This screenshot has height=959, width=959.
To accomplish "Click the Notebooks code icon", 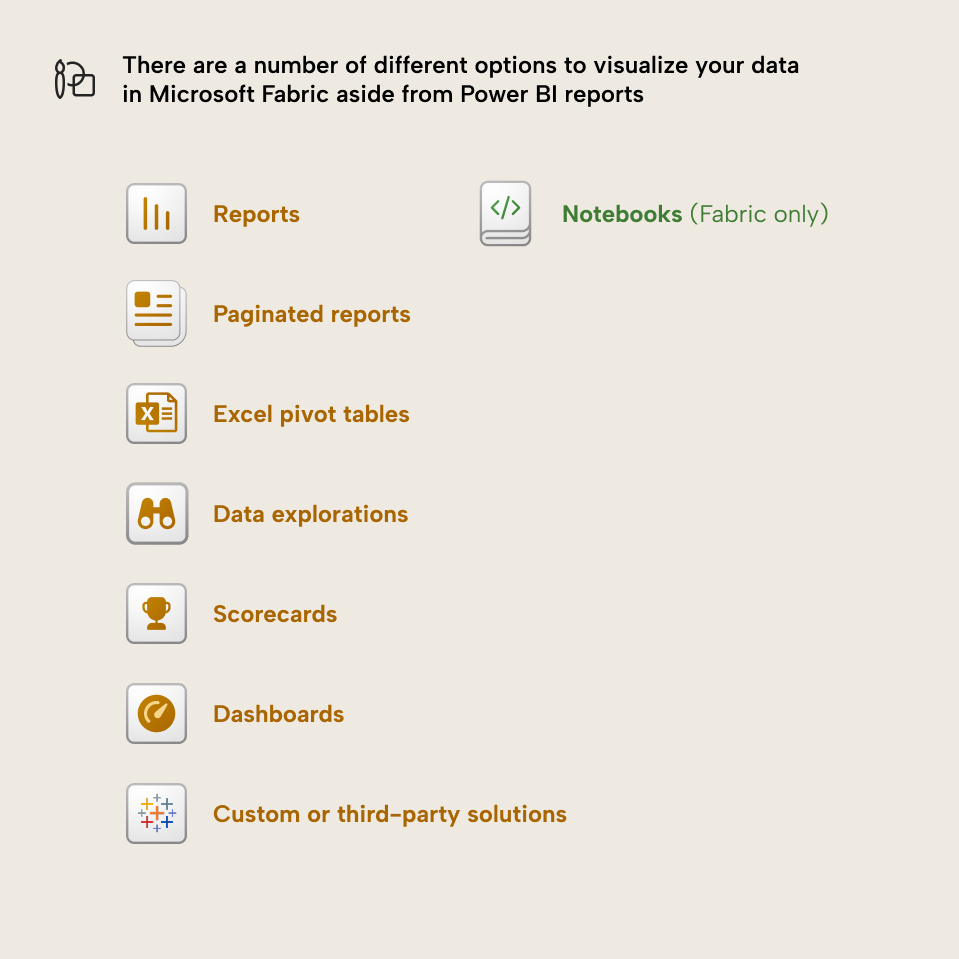I will click(x=505, y=213).
